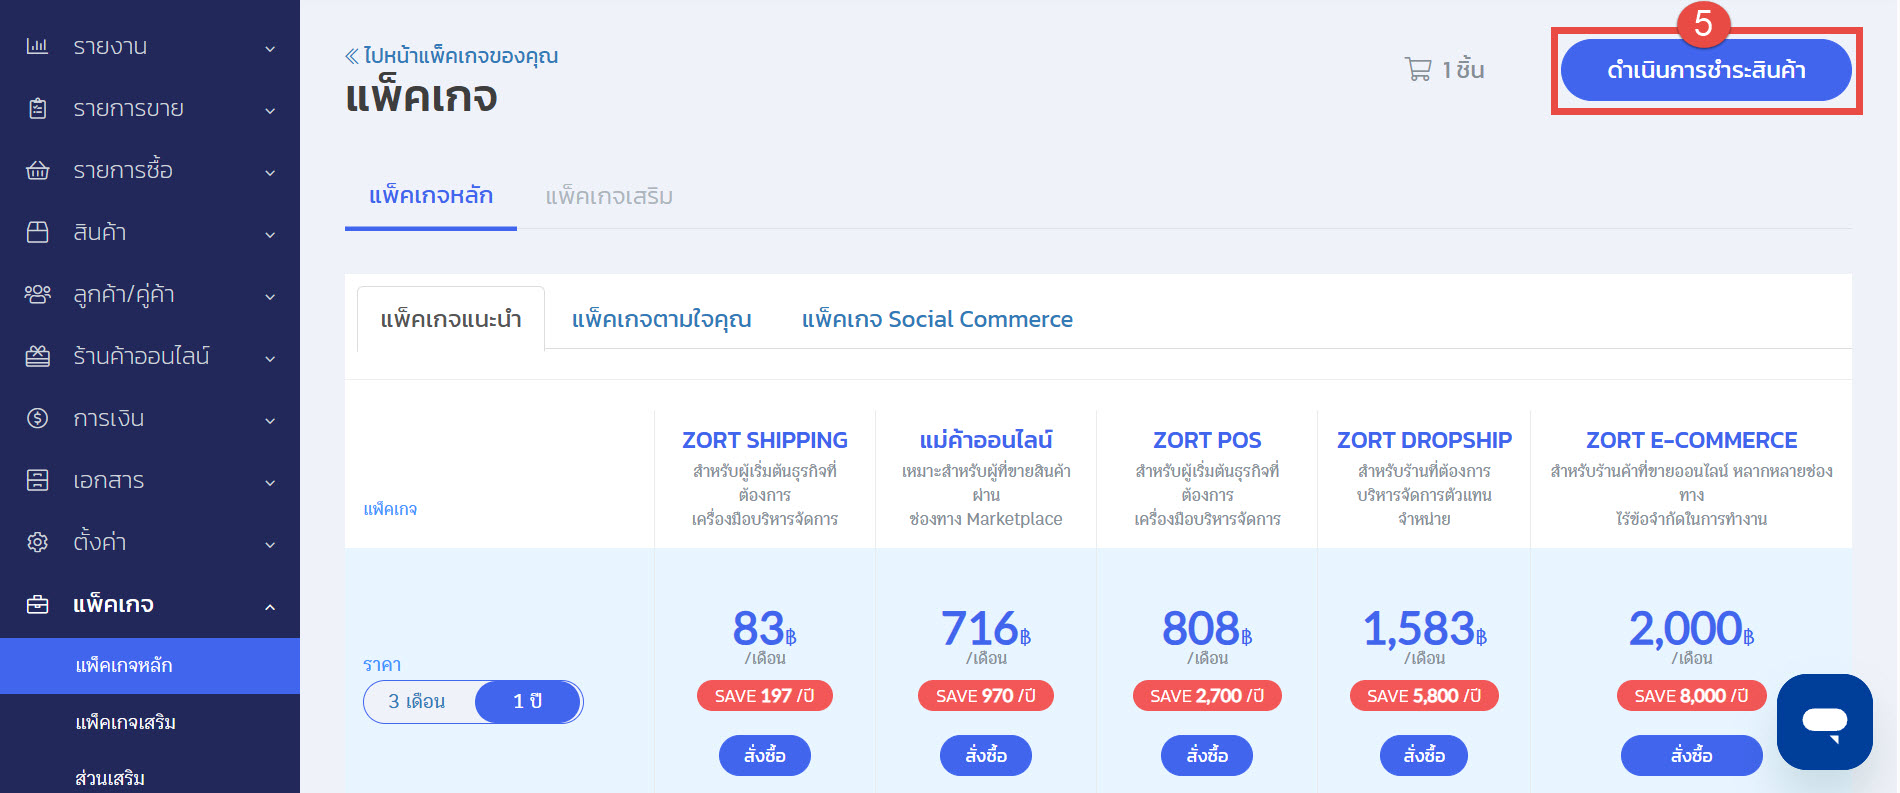The image size is (1900, 793).
Task: Open the แพ็คเกจ Social Commerce tab
Action: 937,319
